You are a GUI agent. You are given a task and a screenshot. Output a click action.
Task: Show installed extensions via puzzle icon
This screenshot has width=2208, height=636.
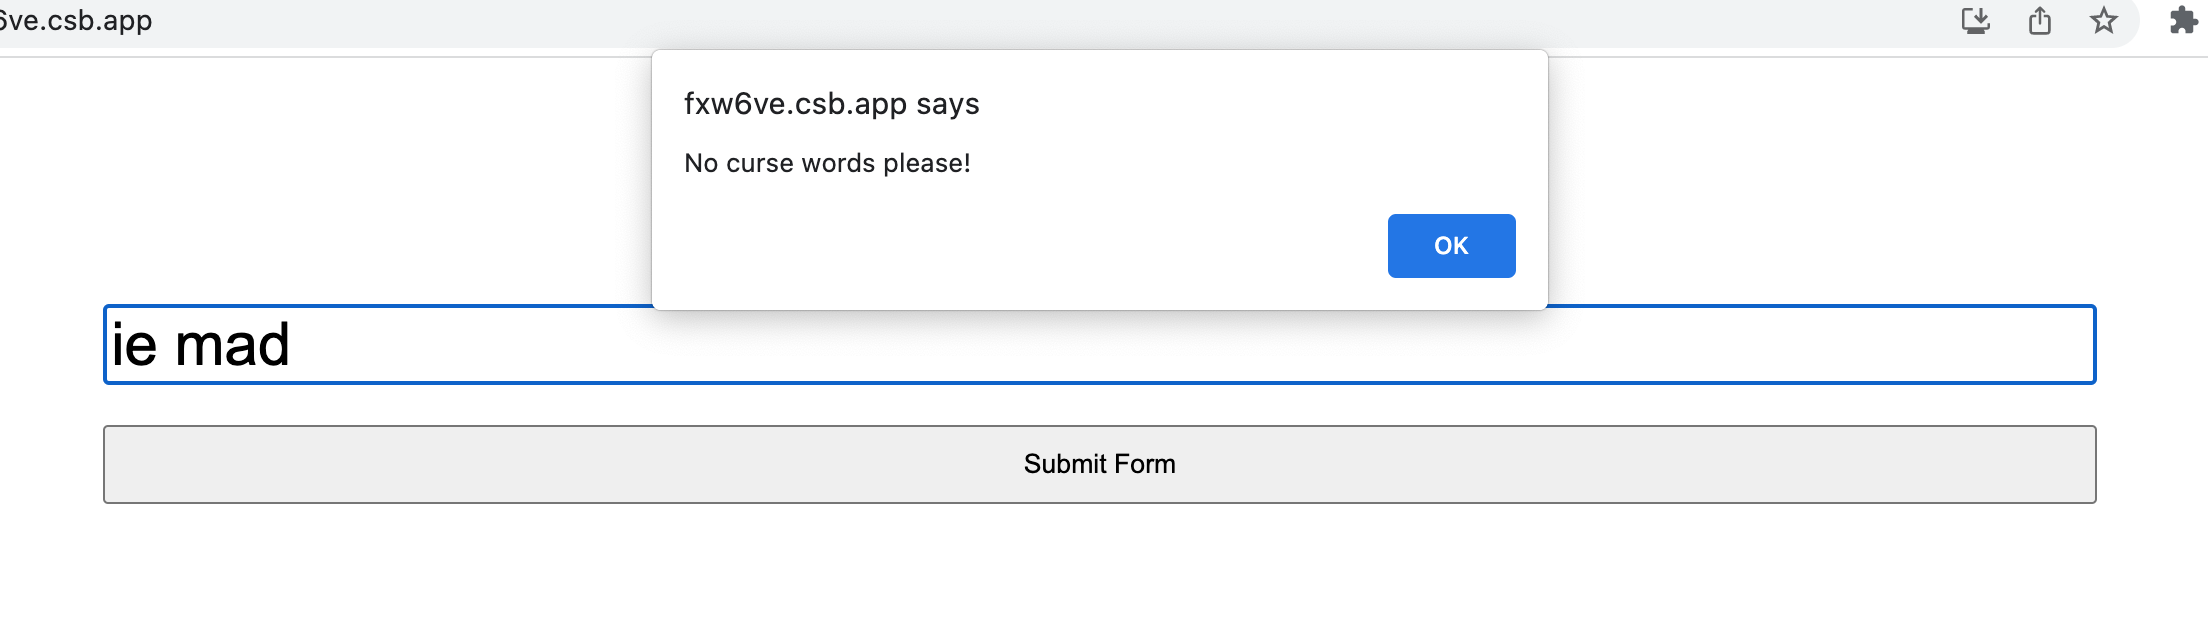point(2184,21)
